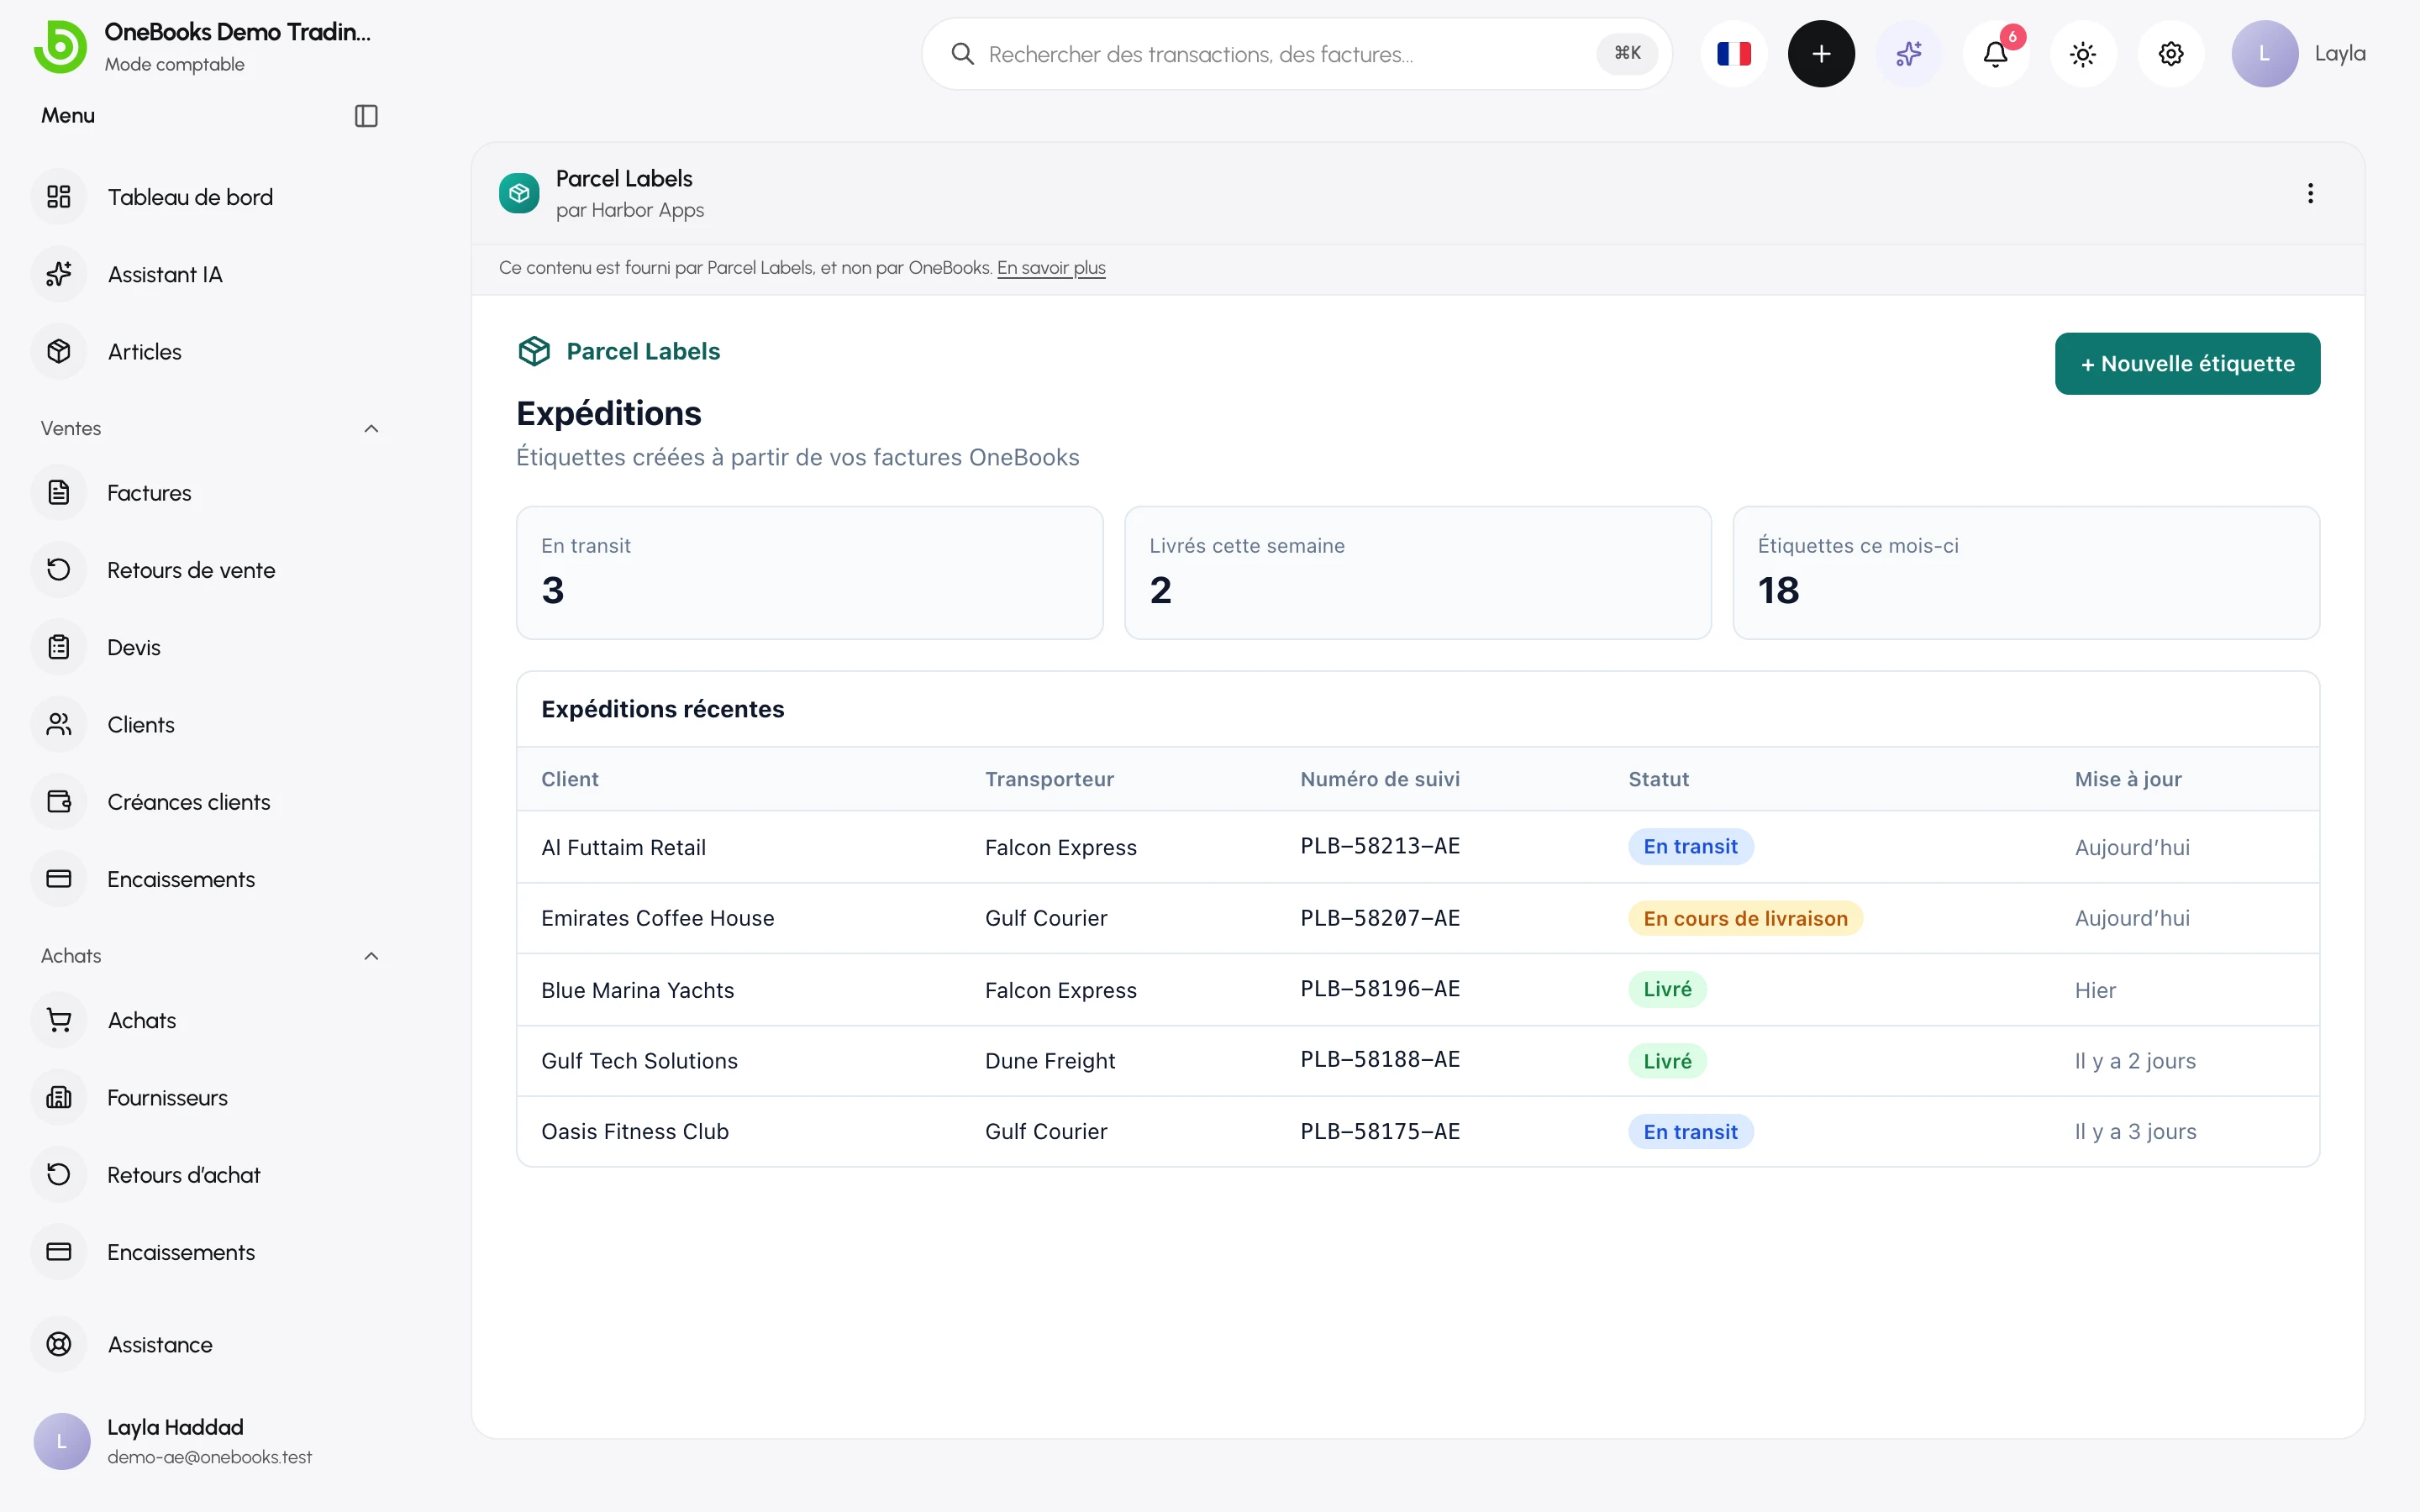The width and height of the screenshot is (2420, 1512).
Task: Click the Fournisseurs building icon
Action: (59, 1098)
